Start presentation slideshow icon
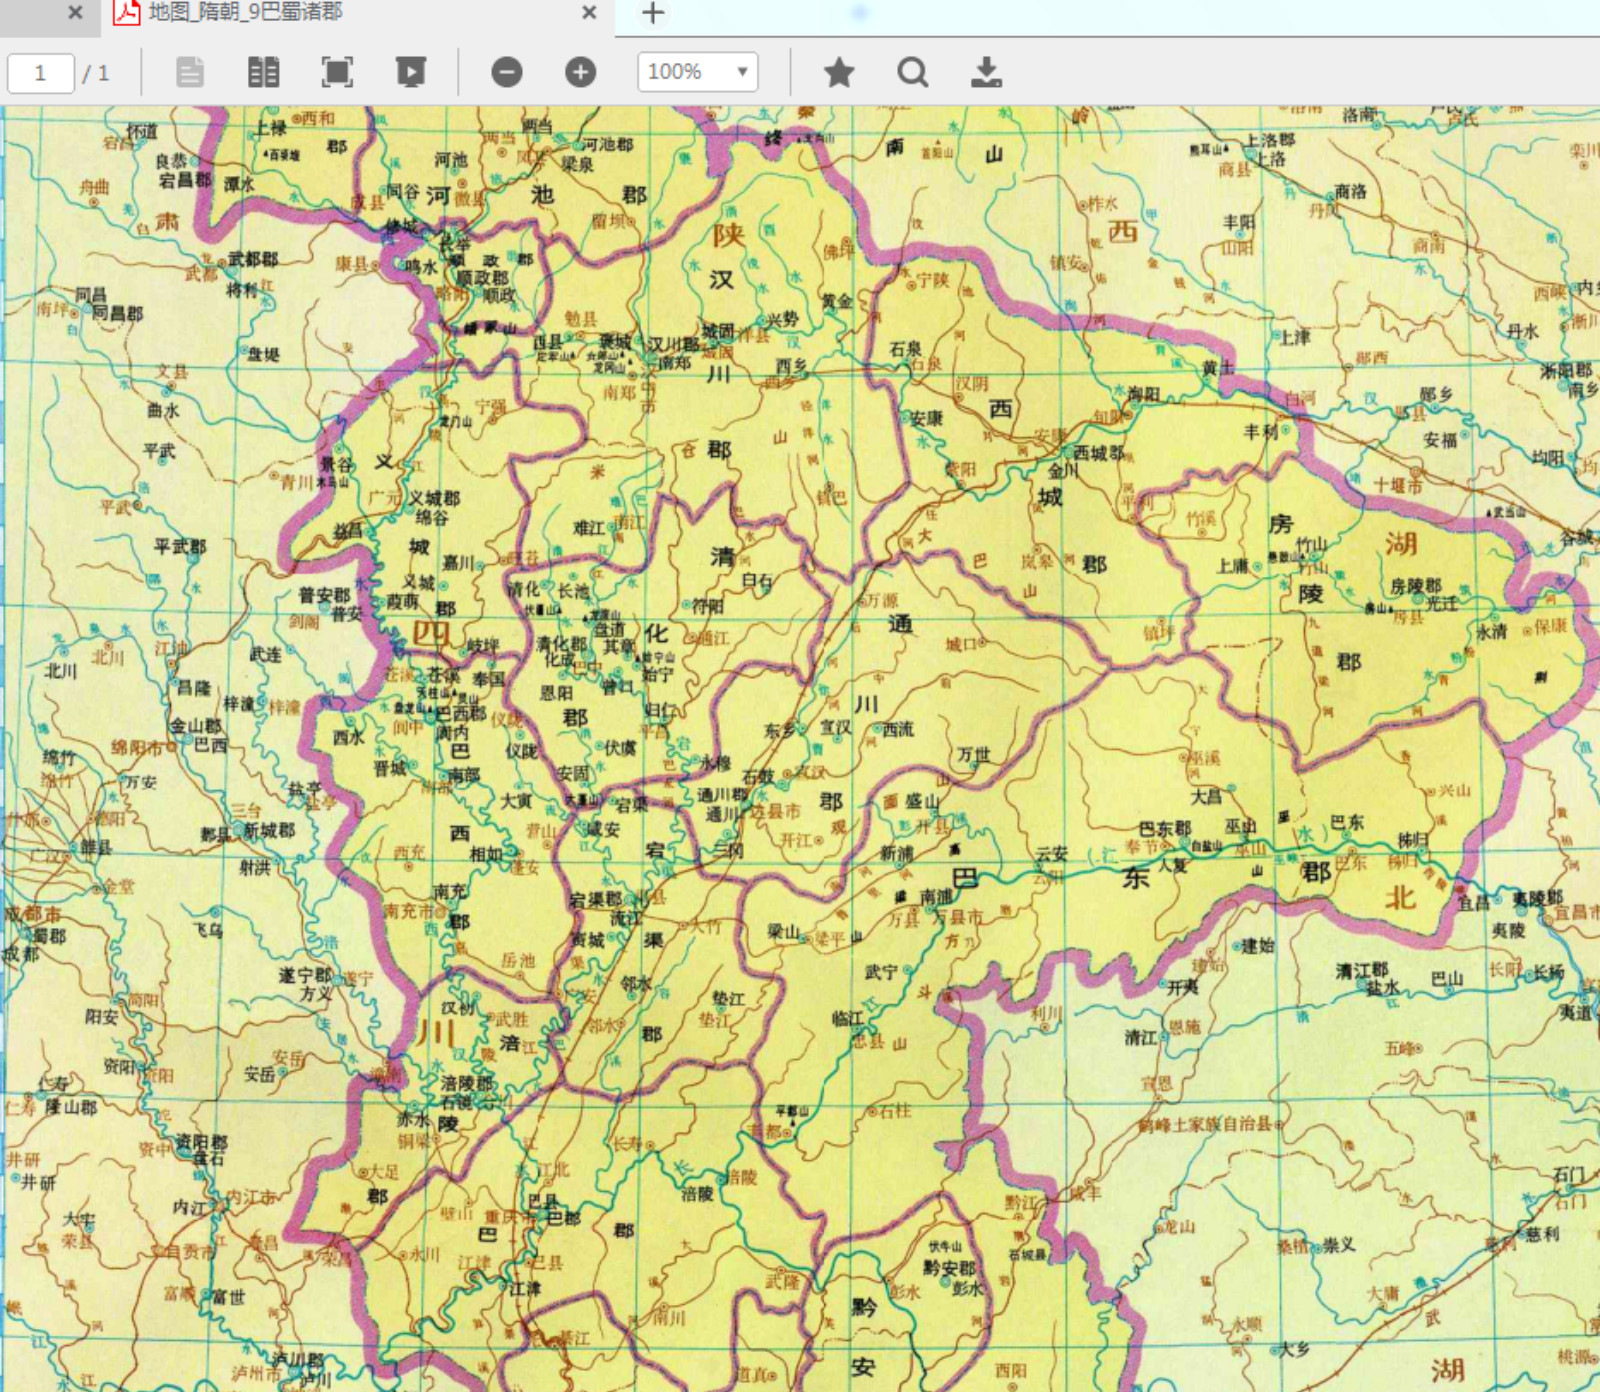 (x=411, y=72)
